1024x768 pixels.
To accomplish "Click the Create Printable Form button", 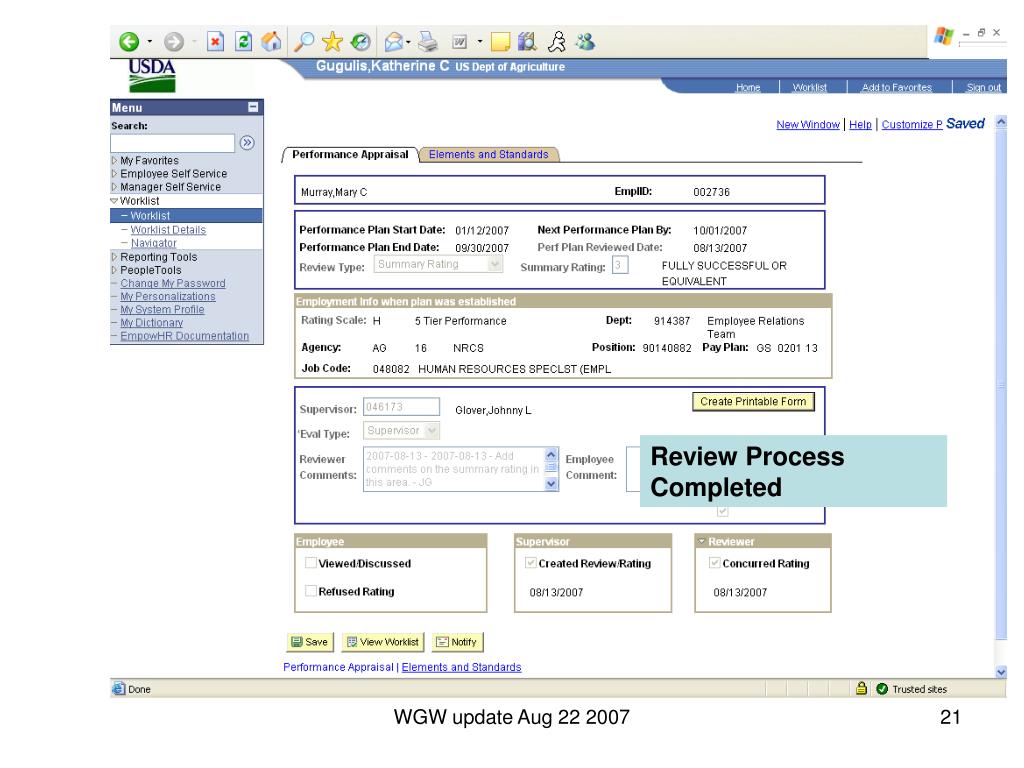I will tap(753, 401).
